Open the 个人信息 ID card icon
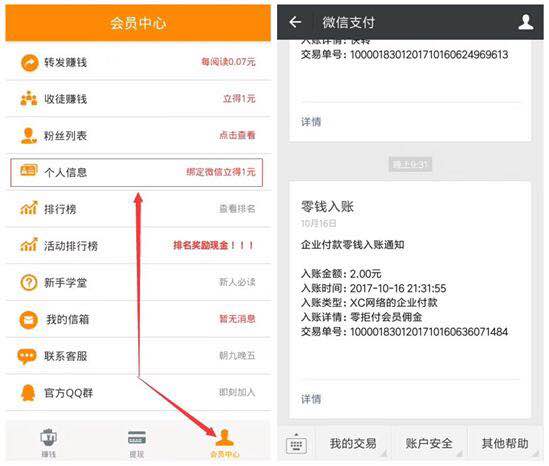 [x=29, y=171]
